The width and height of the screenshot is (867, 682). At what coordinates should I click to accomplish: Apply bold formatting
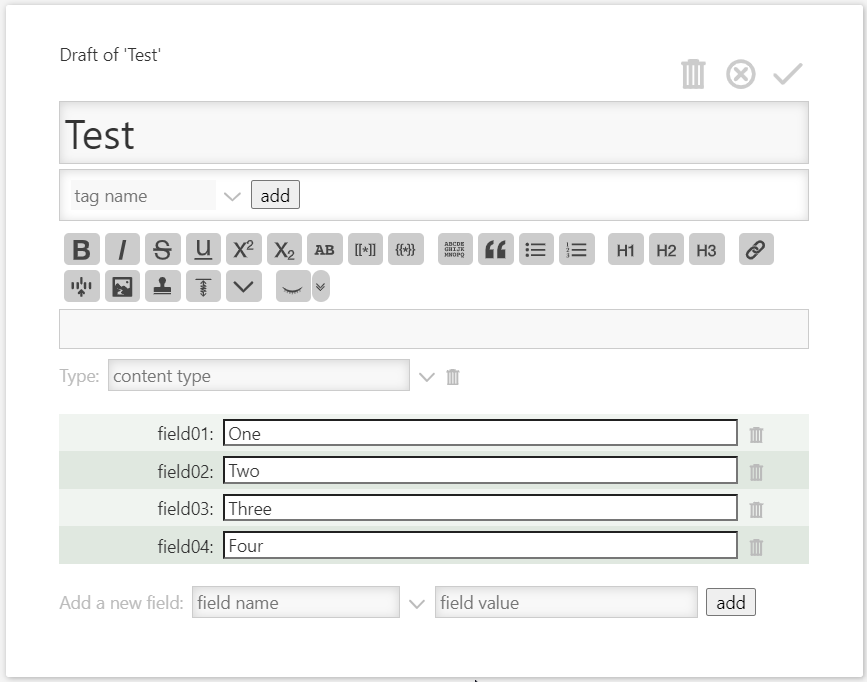tap(82, 249)
